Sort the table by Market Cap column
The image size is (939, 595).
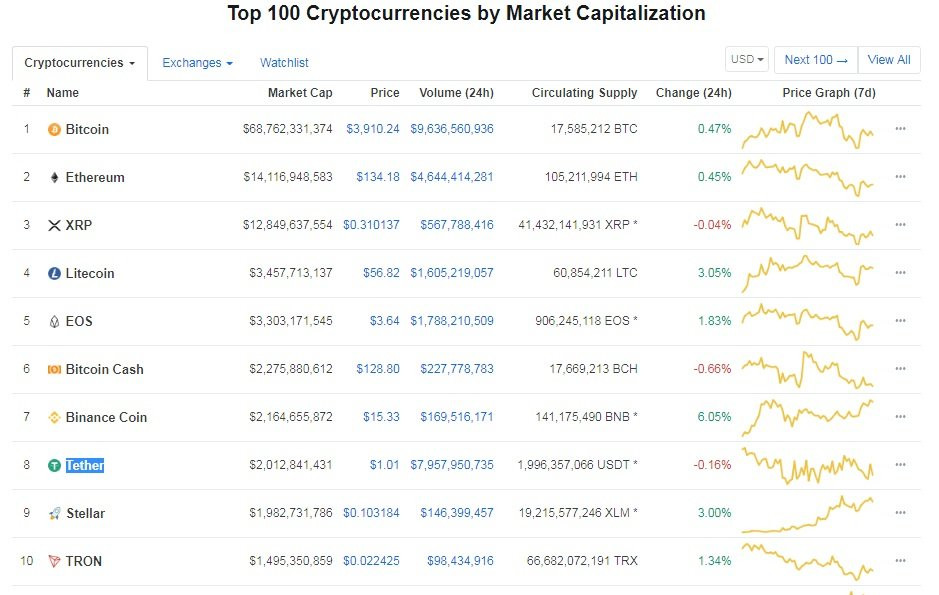coord(300,93)
